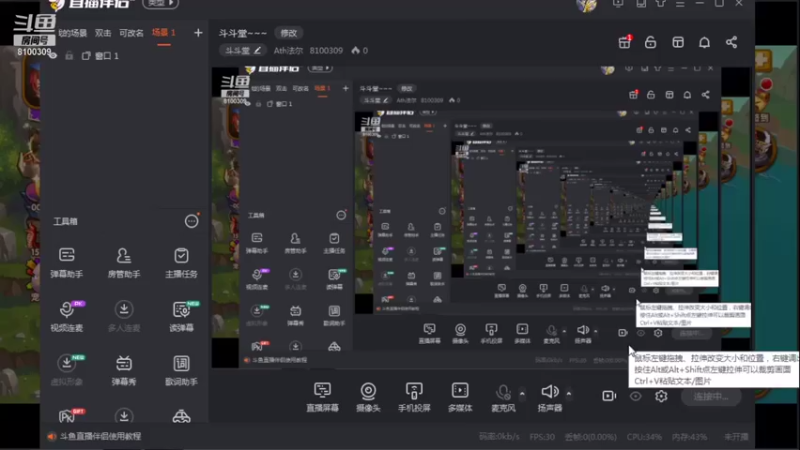Open the notification bell
The width and height of the screenshot is (800, 450).
coord(704,42)
